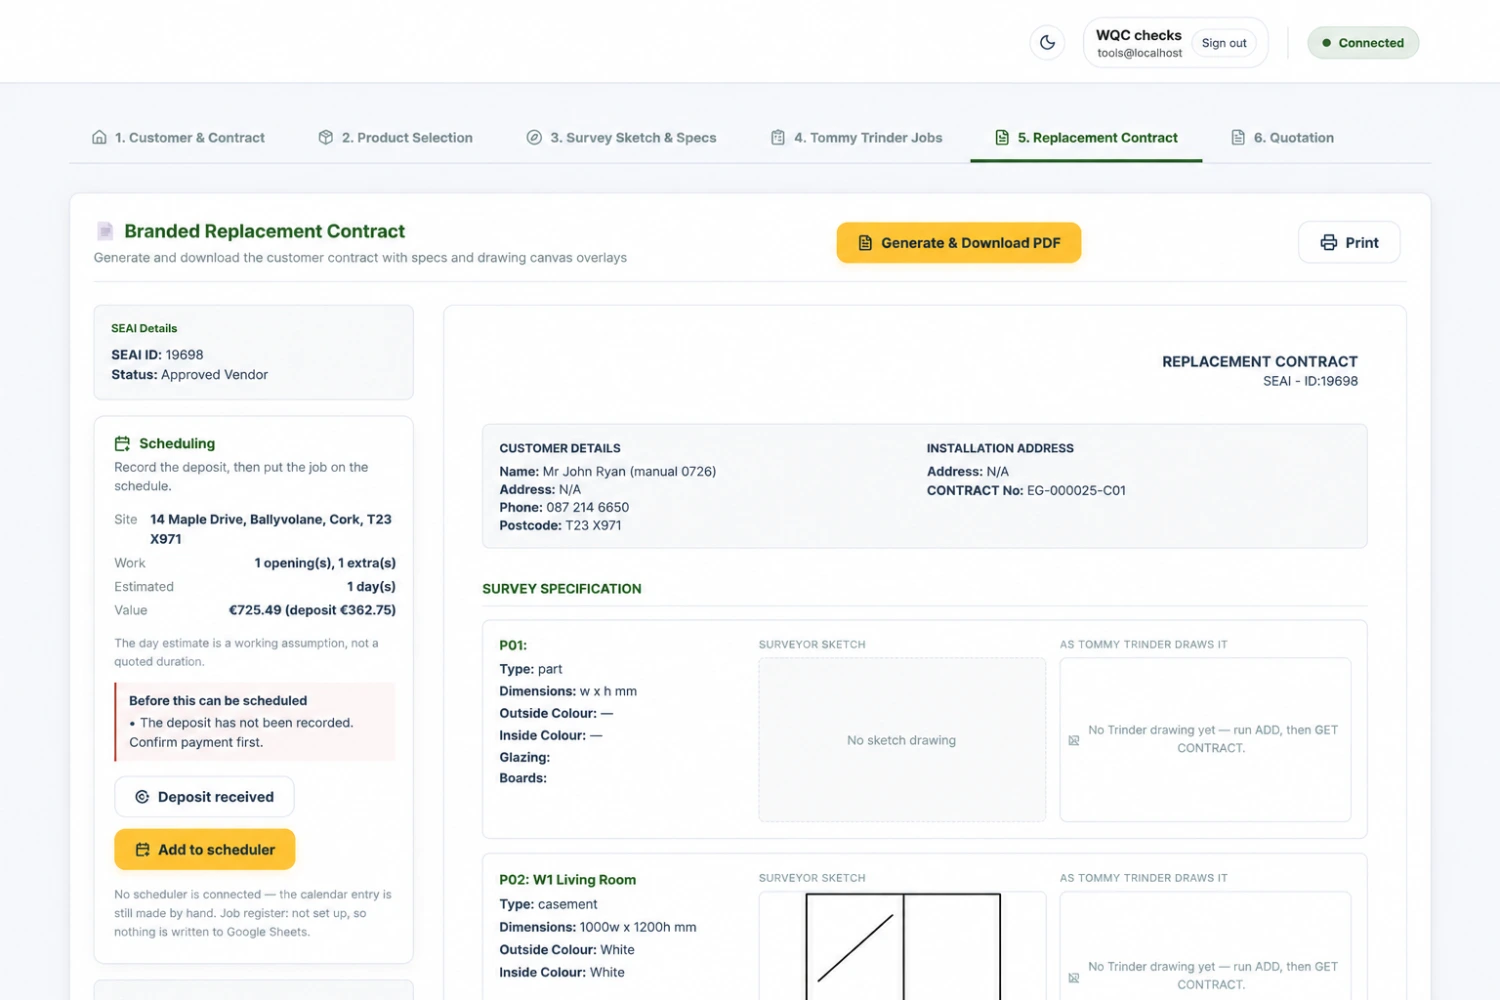
Task: Click REPLACEMENT CONTRACT heading
Action: click(x=1260, y=362)
